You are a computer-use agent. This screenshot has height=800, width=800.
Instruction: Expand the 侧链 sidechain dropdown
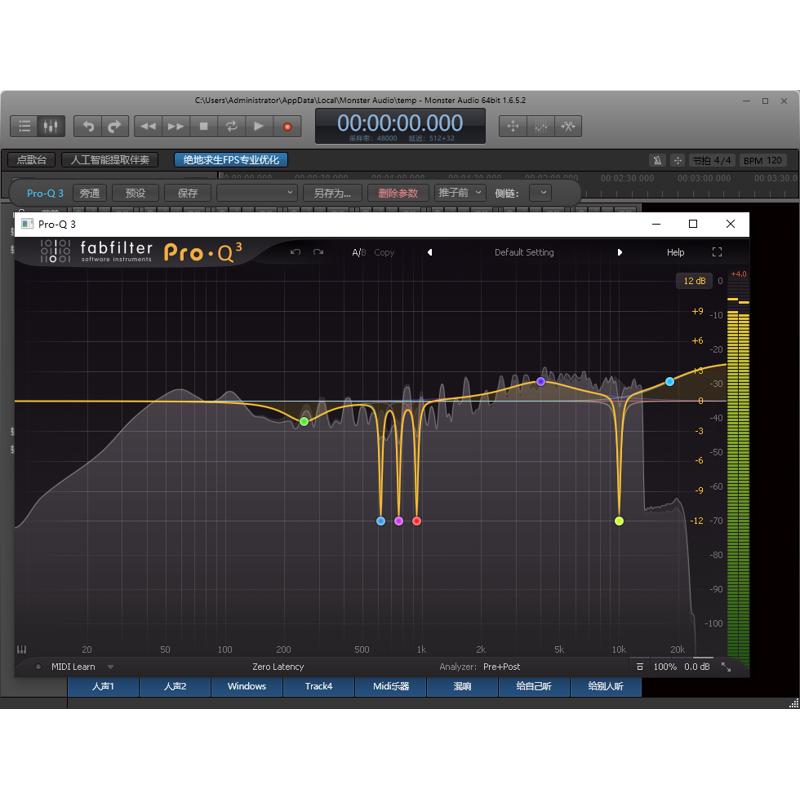[x=541, y=193]
